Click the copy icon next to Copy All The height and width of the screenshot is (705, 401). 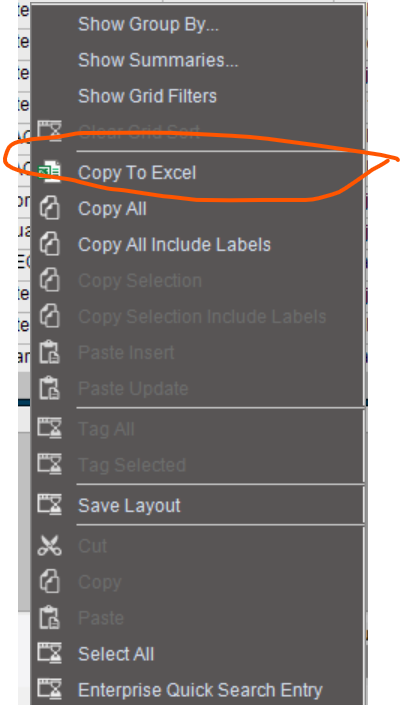pyautogui.click(x=49, y=209)
